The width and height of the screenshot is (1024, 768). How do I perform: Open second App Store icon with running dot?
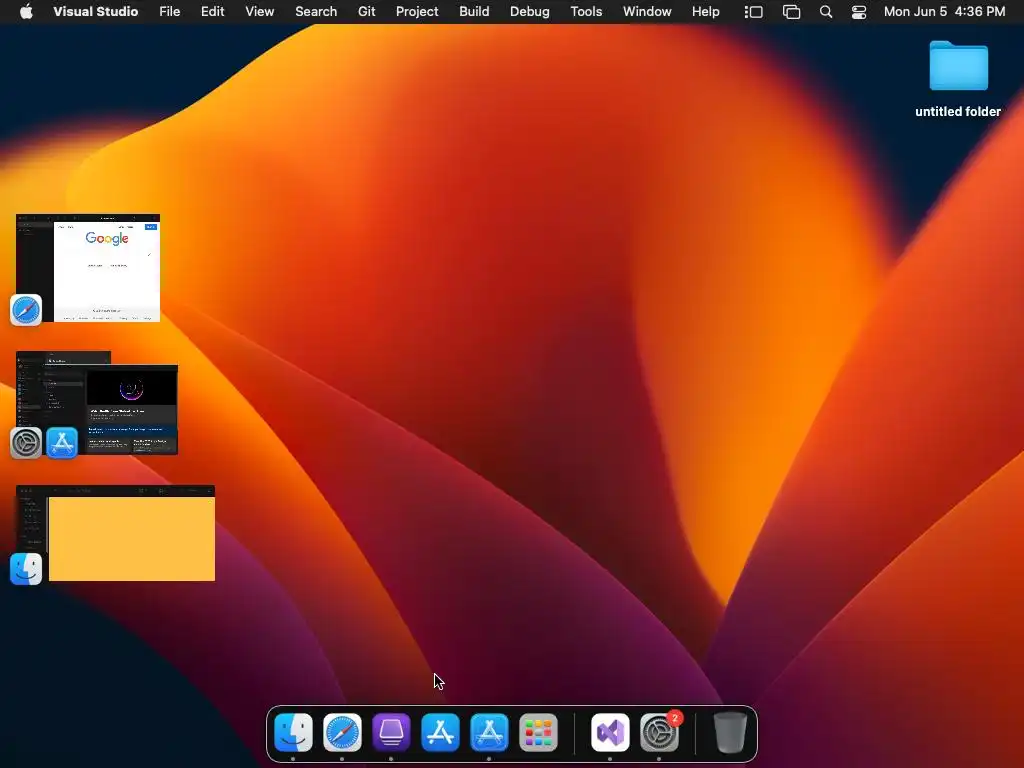[x=489, y=732]
